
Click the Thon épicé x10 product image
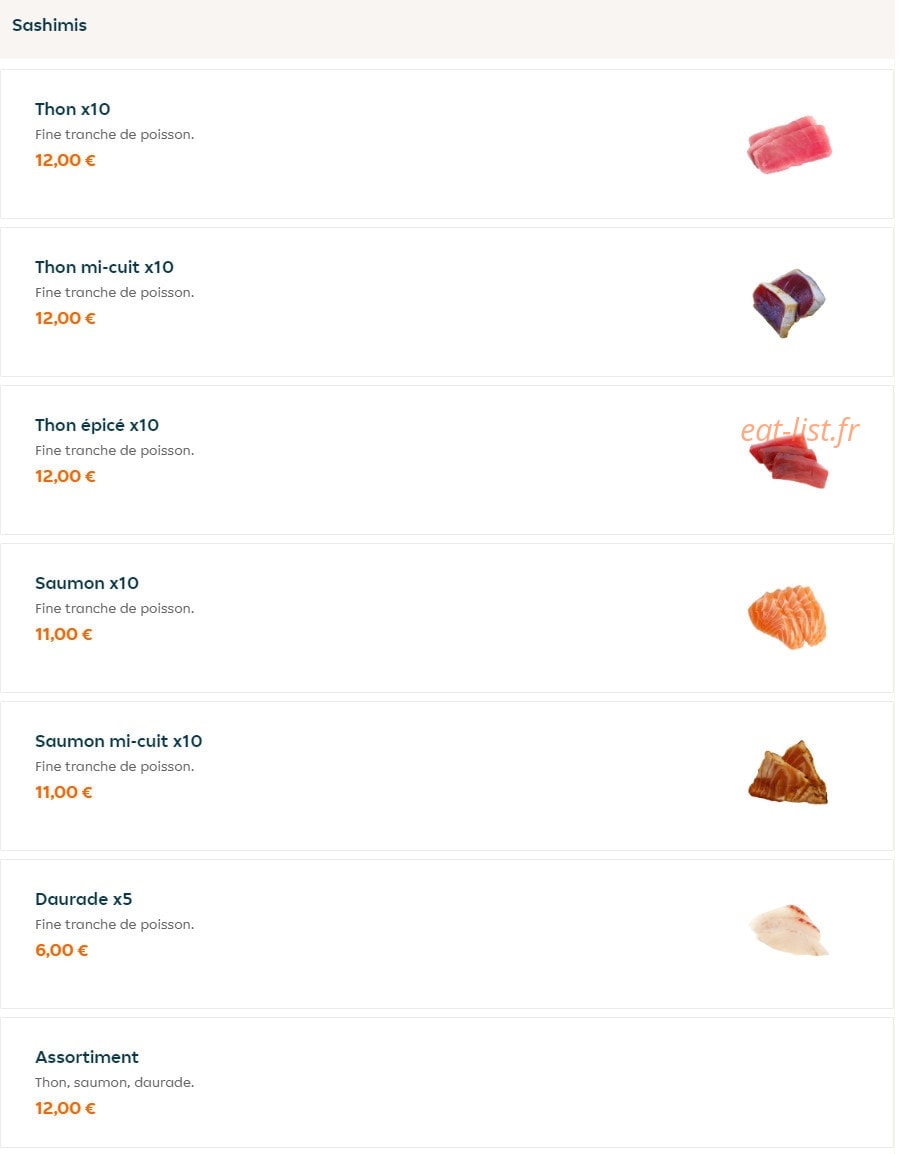(x=788, y=461)
